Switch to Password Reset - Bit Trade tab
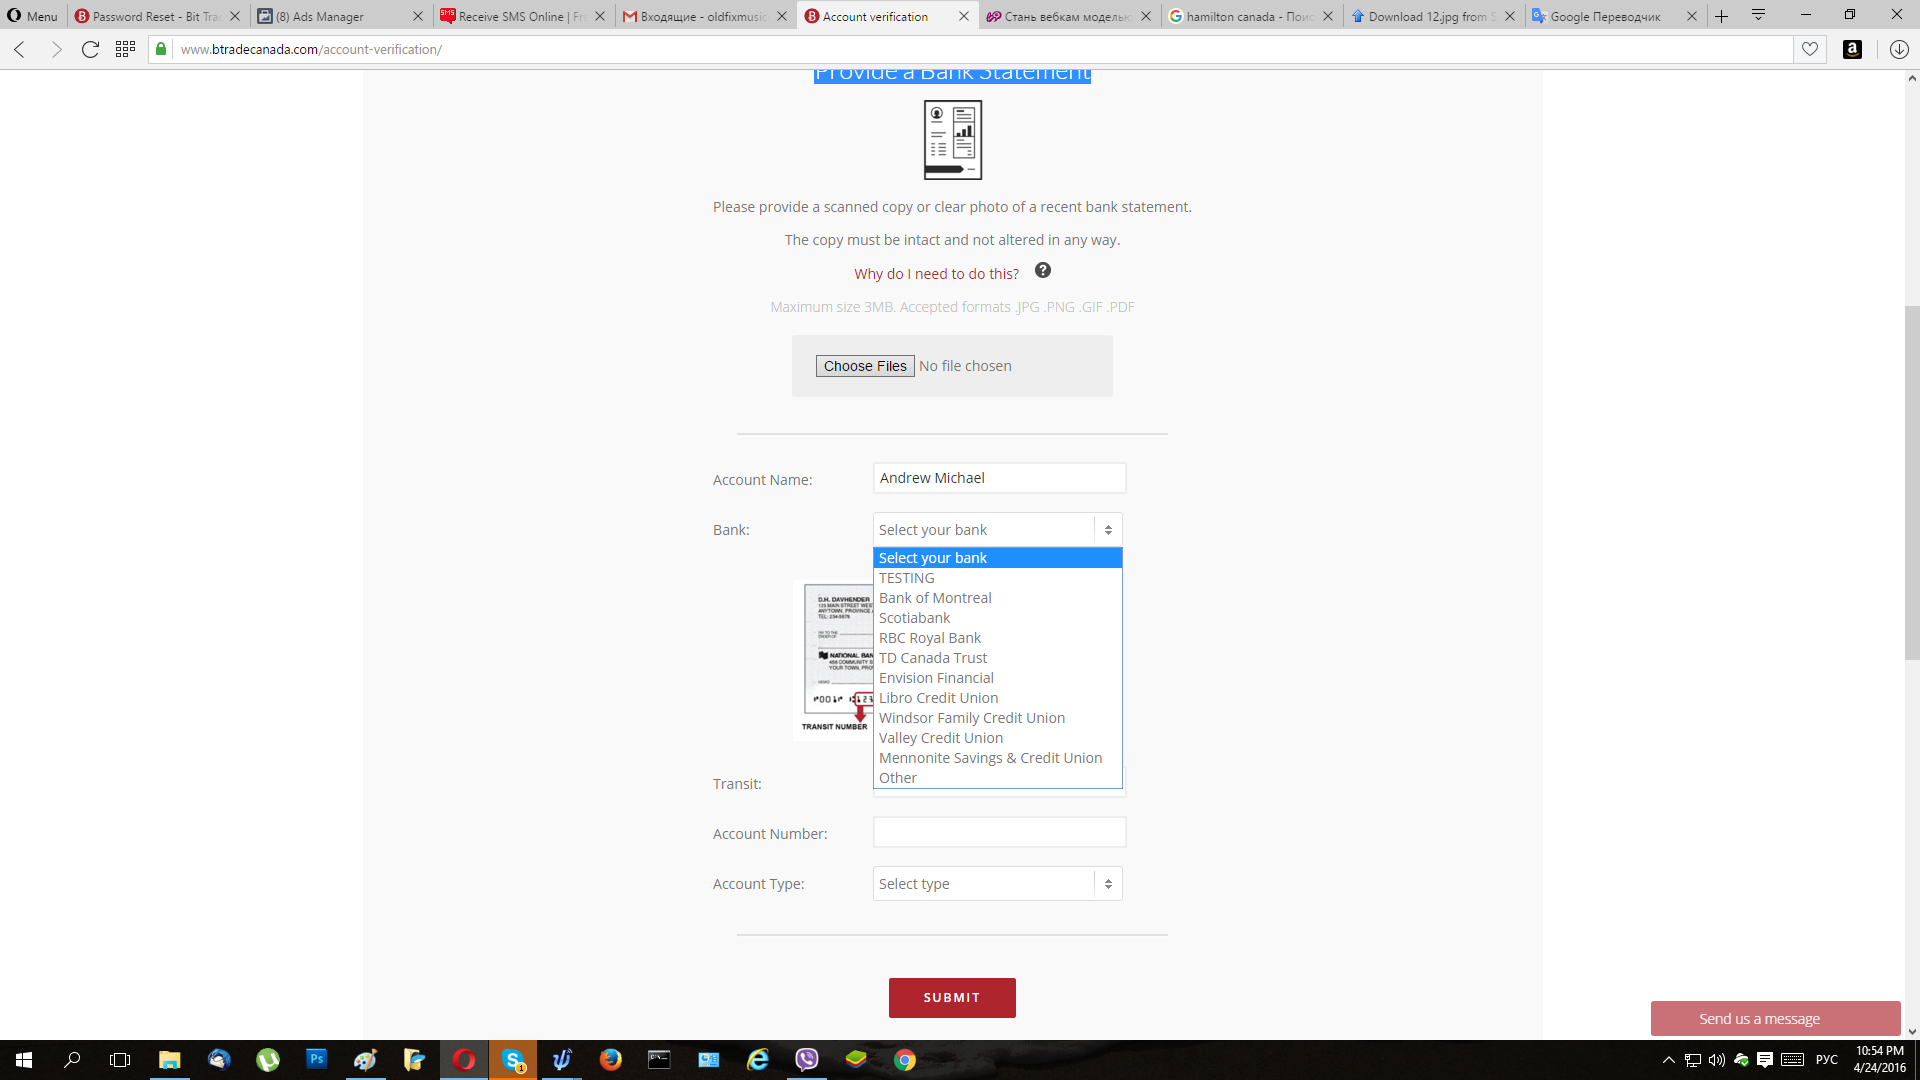1920x1080 pixels. click(156, 16)
